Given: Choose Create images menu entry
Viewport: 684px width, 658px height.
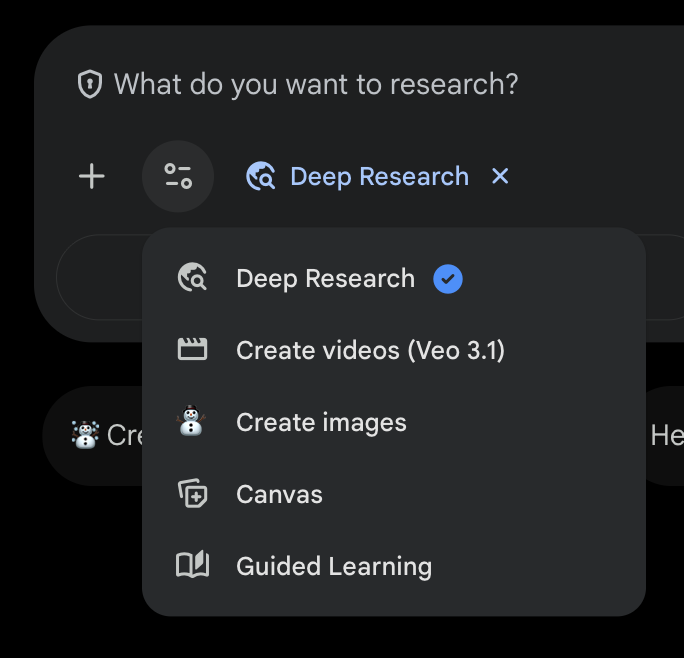Looking at the screenshot, I should pyautogui.click(x=393, y=422).
